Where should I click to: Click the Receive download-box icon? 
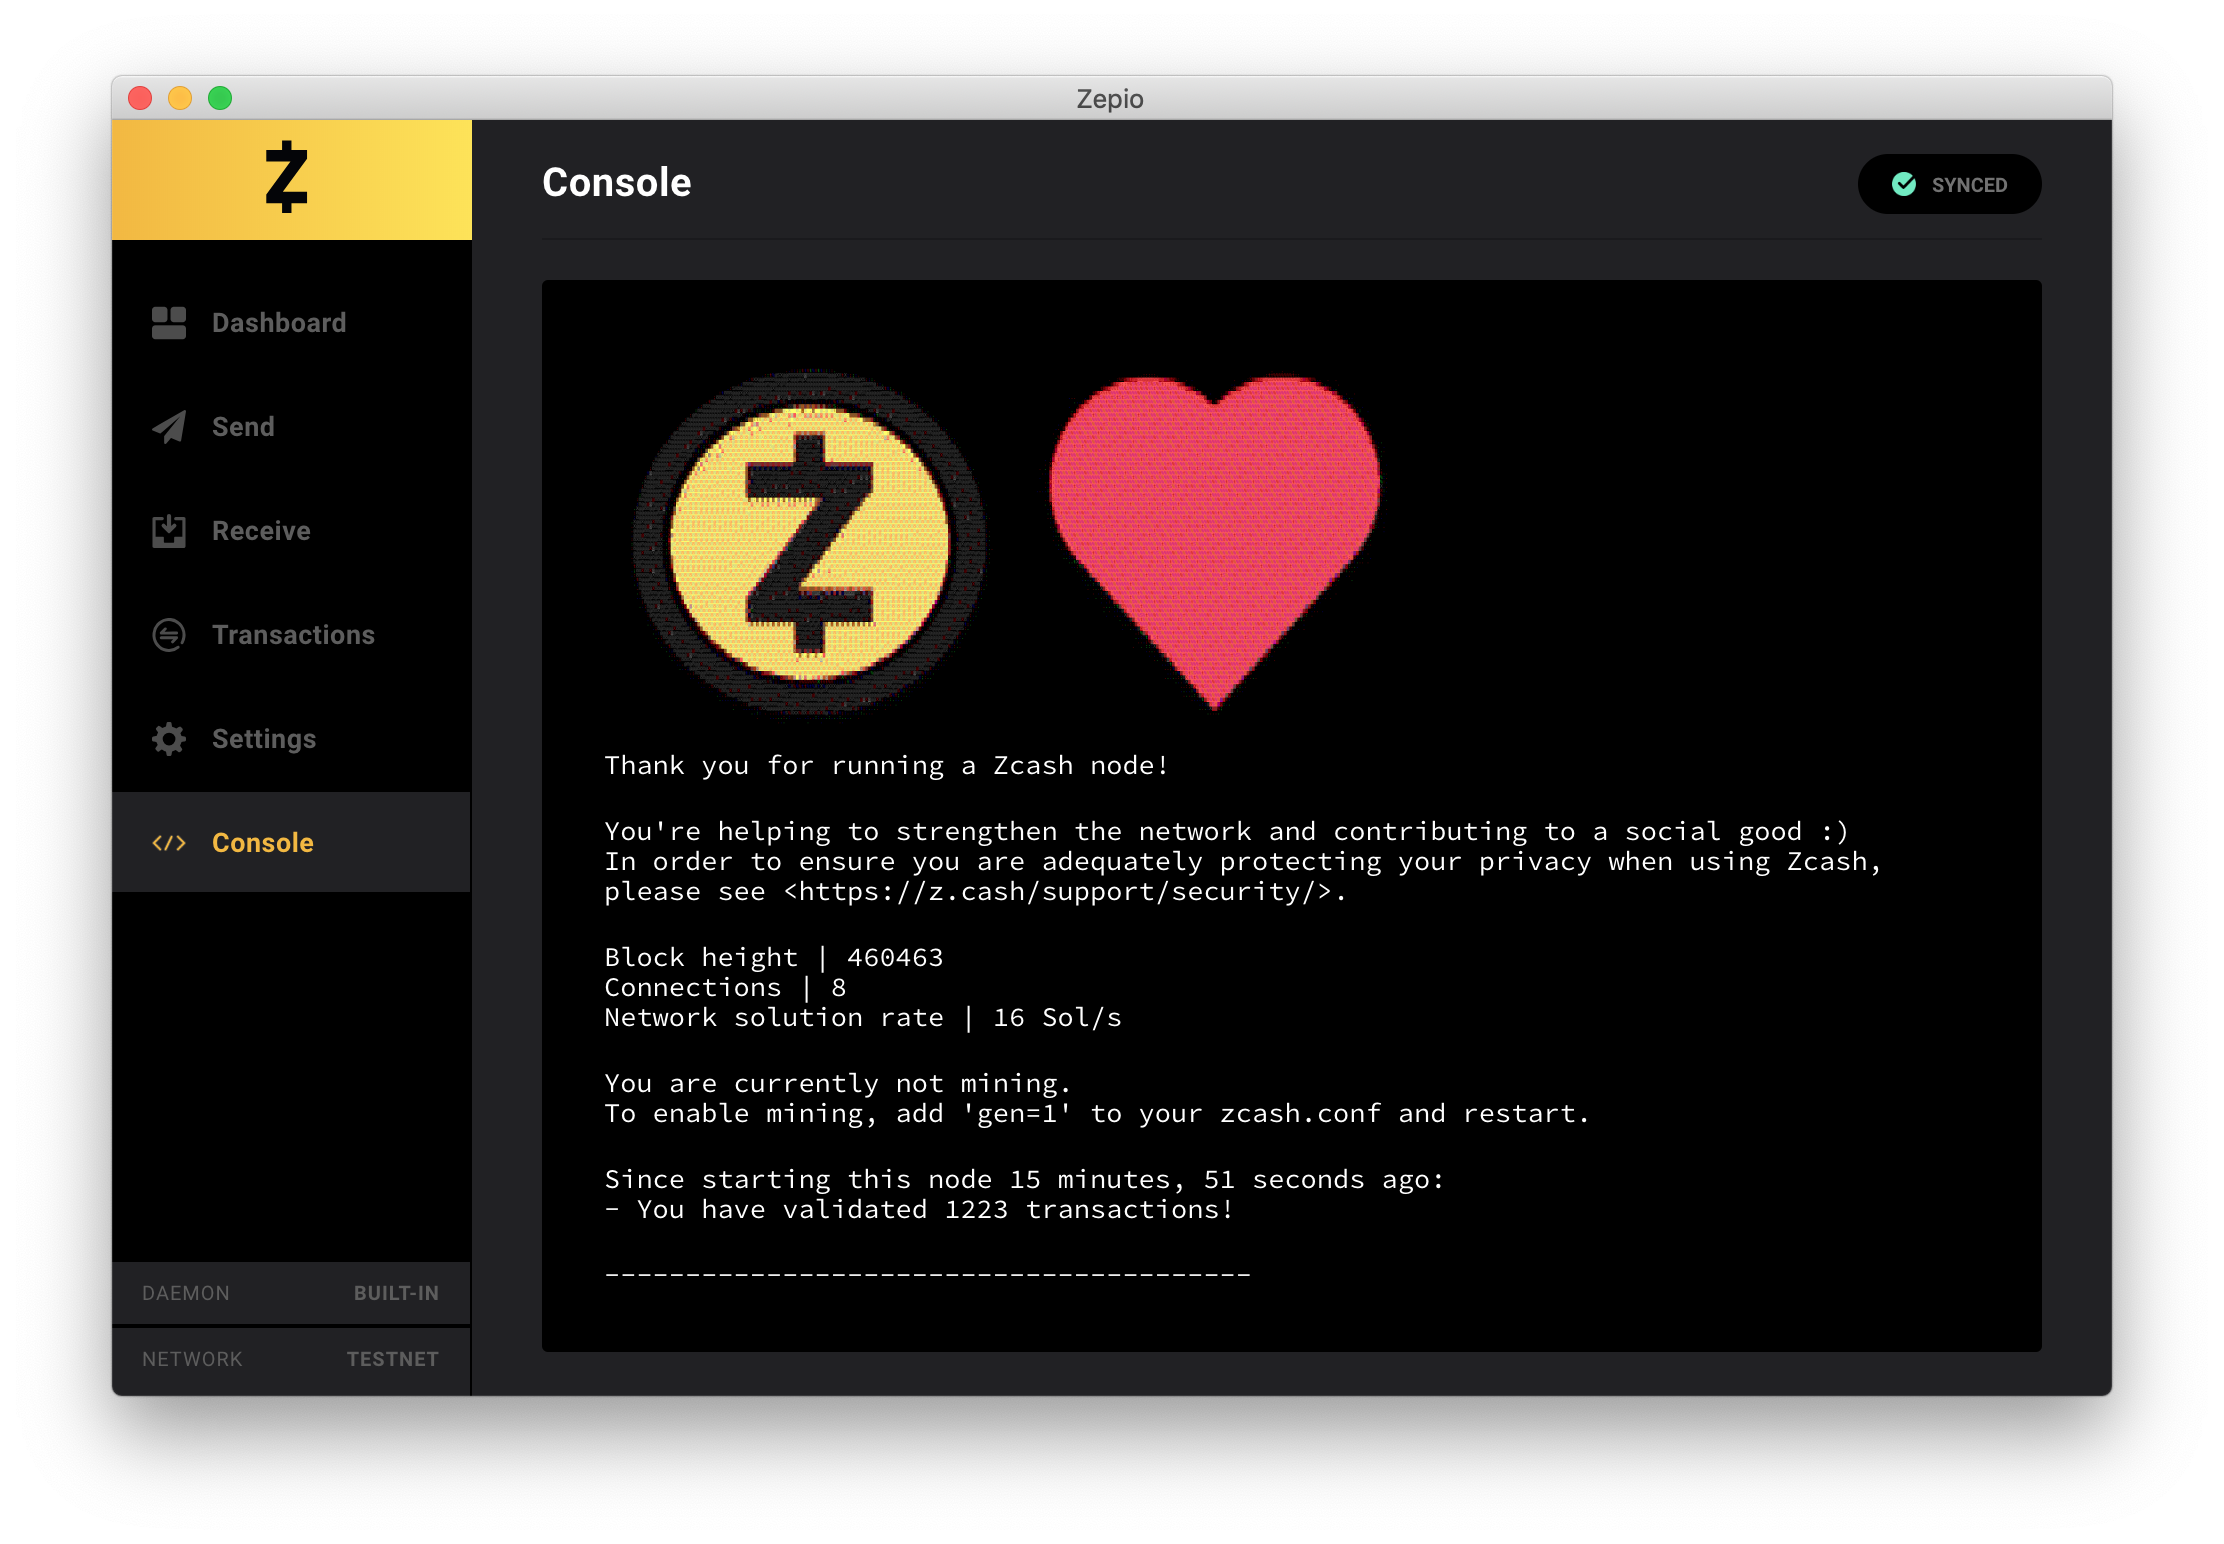(x=168, y=531)
